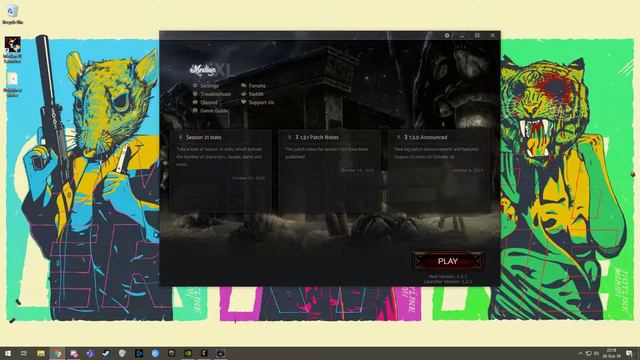Viewport: 640px width, 360px height.
Task: Click the speech-bubble icon beside Forums
Action: tap(243, 86)
